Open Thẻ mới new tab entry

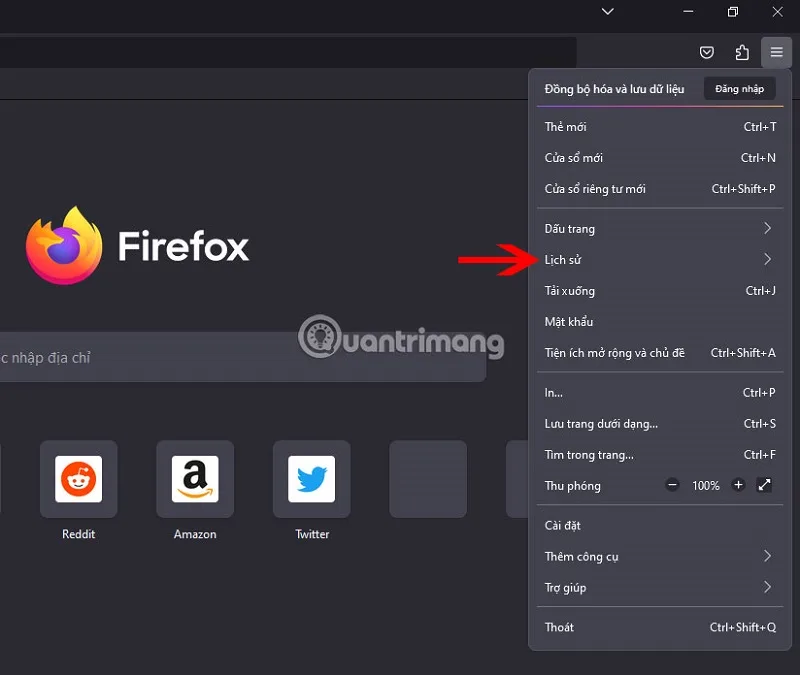tap(660, 127)
